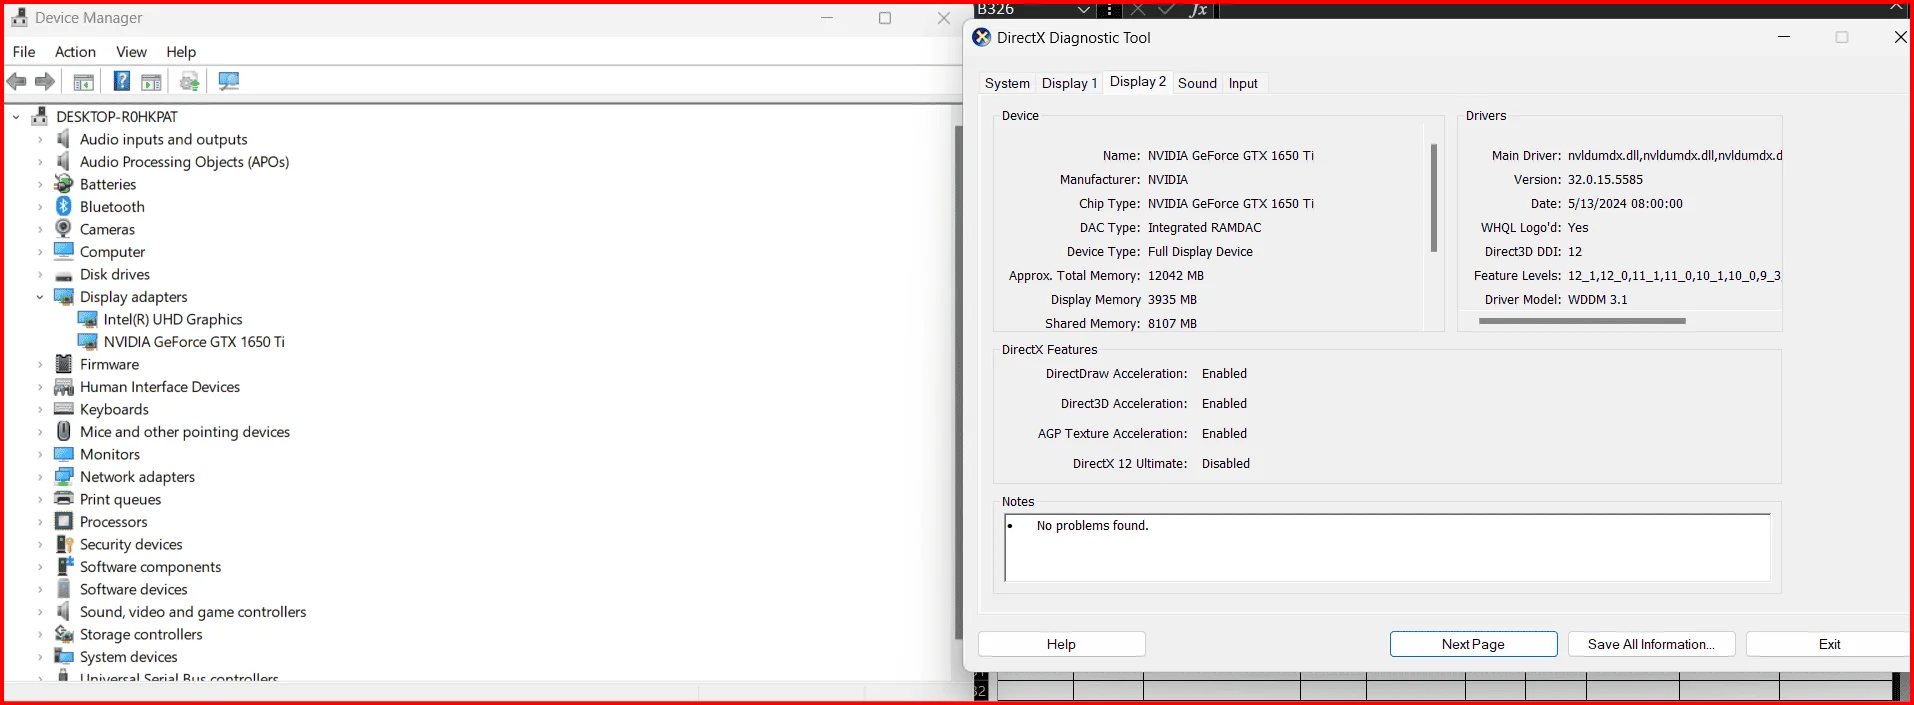Go back using Device Manager's Back arrow
Viewport: 1914px width, 705px height.
pyautogui.click(x=16, y=81)
